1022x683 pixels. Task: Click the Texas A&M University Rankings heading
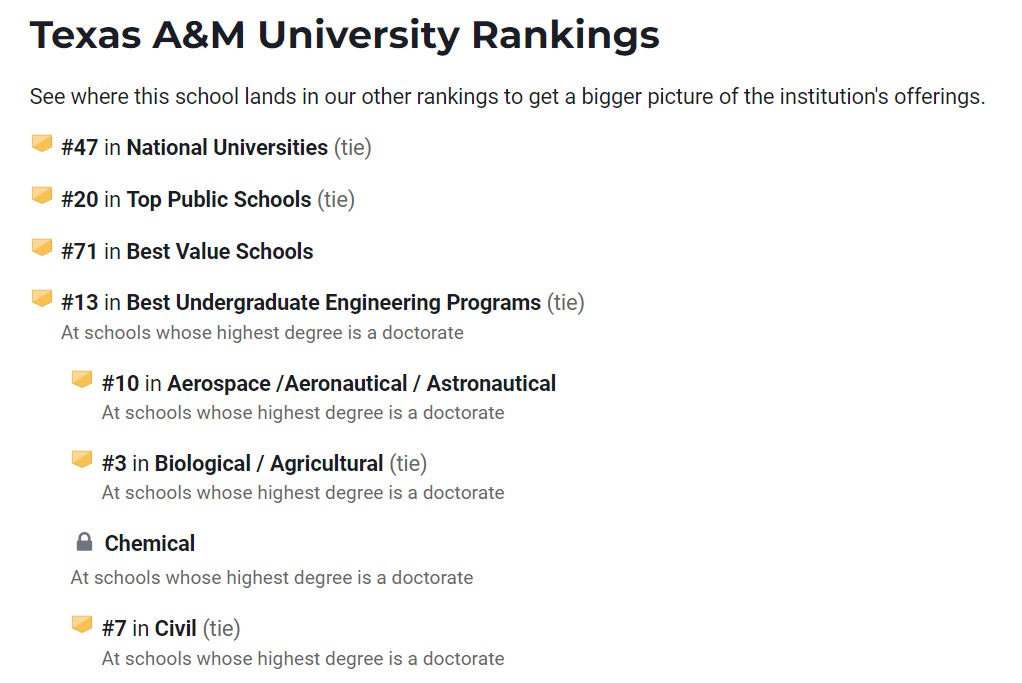tap(345, 36)
